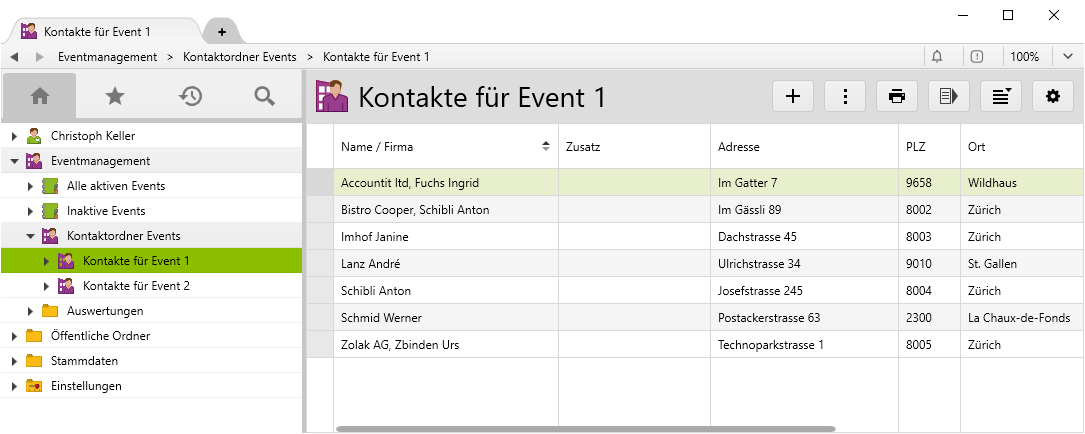Select Kontakte für Event 2 in tree
This screenshot has height=434, width=1085.
(x=136, y=286)
